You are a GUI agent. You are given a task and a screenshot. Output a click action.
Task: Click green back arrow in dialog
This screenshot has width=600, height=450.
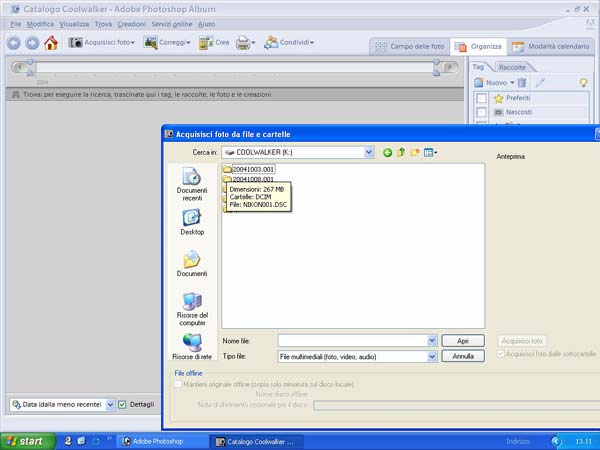(387, 153)
